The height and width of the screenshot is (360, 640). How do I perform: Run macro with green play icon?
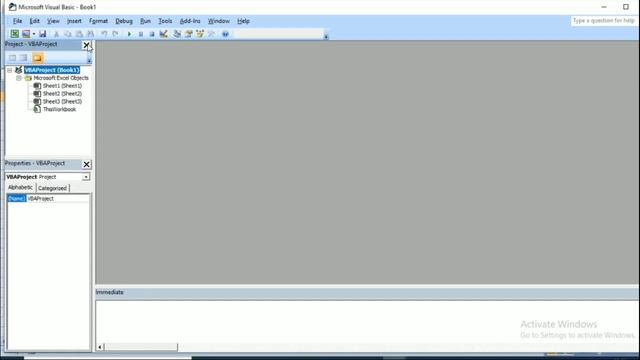click(x=129, y=34)
